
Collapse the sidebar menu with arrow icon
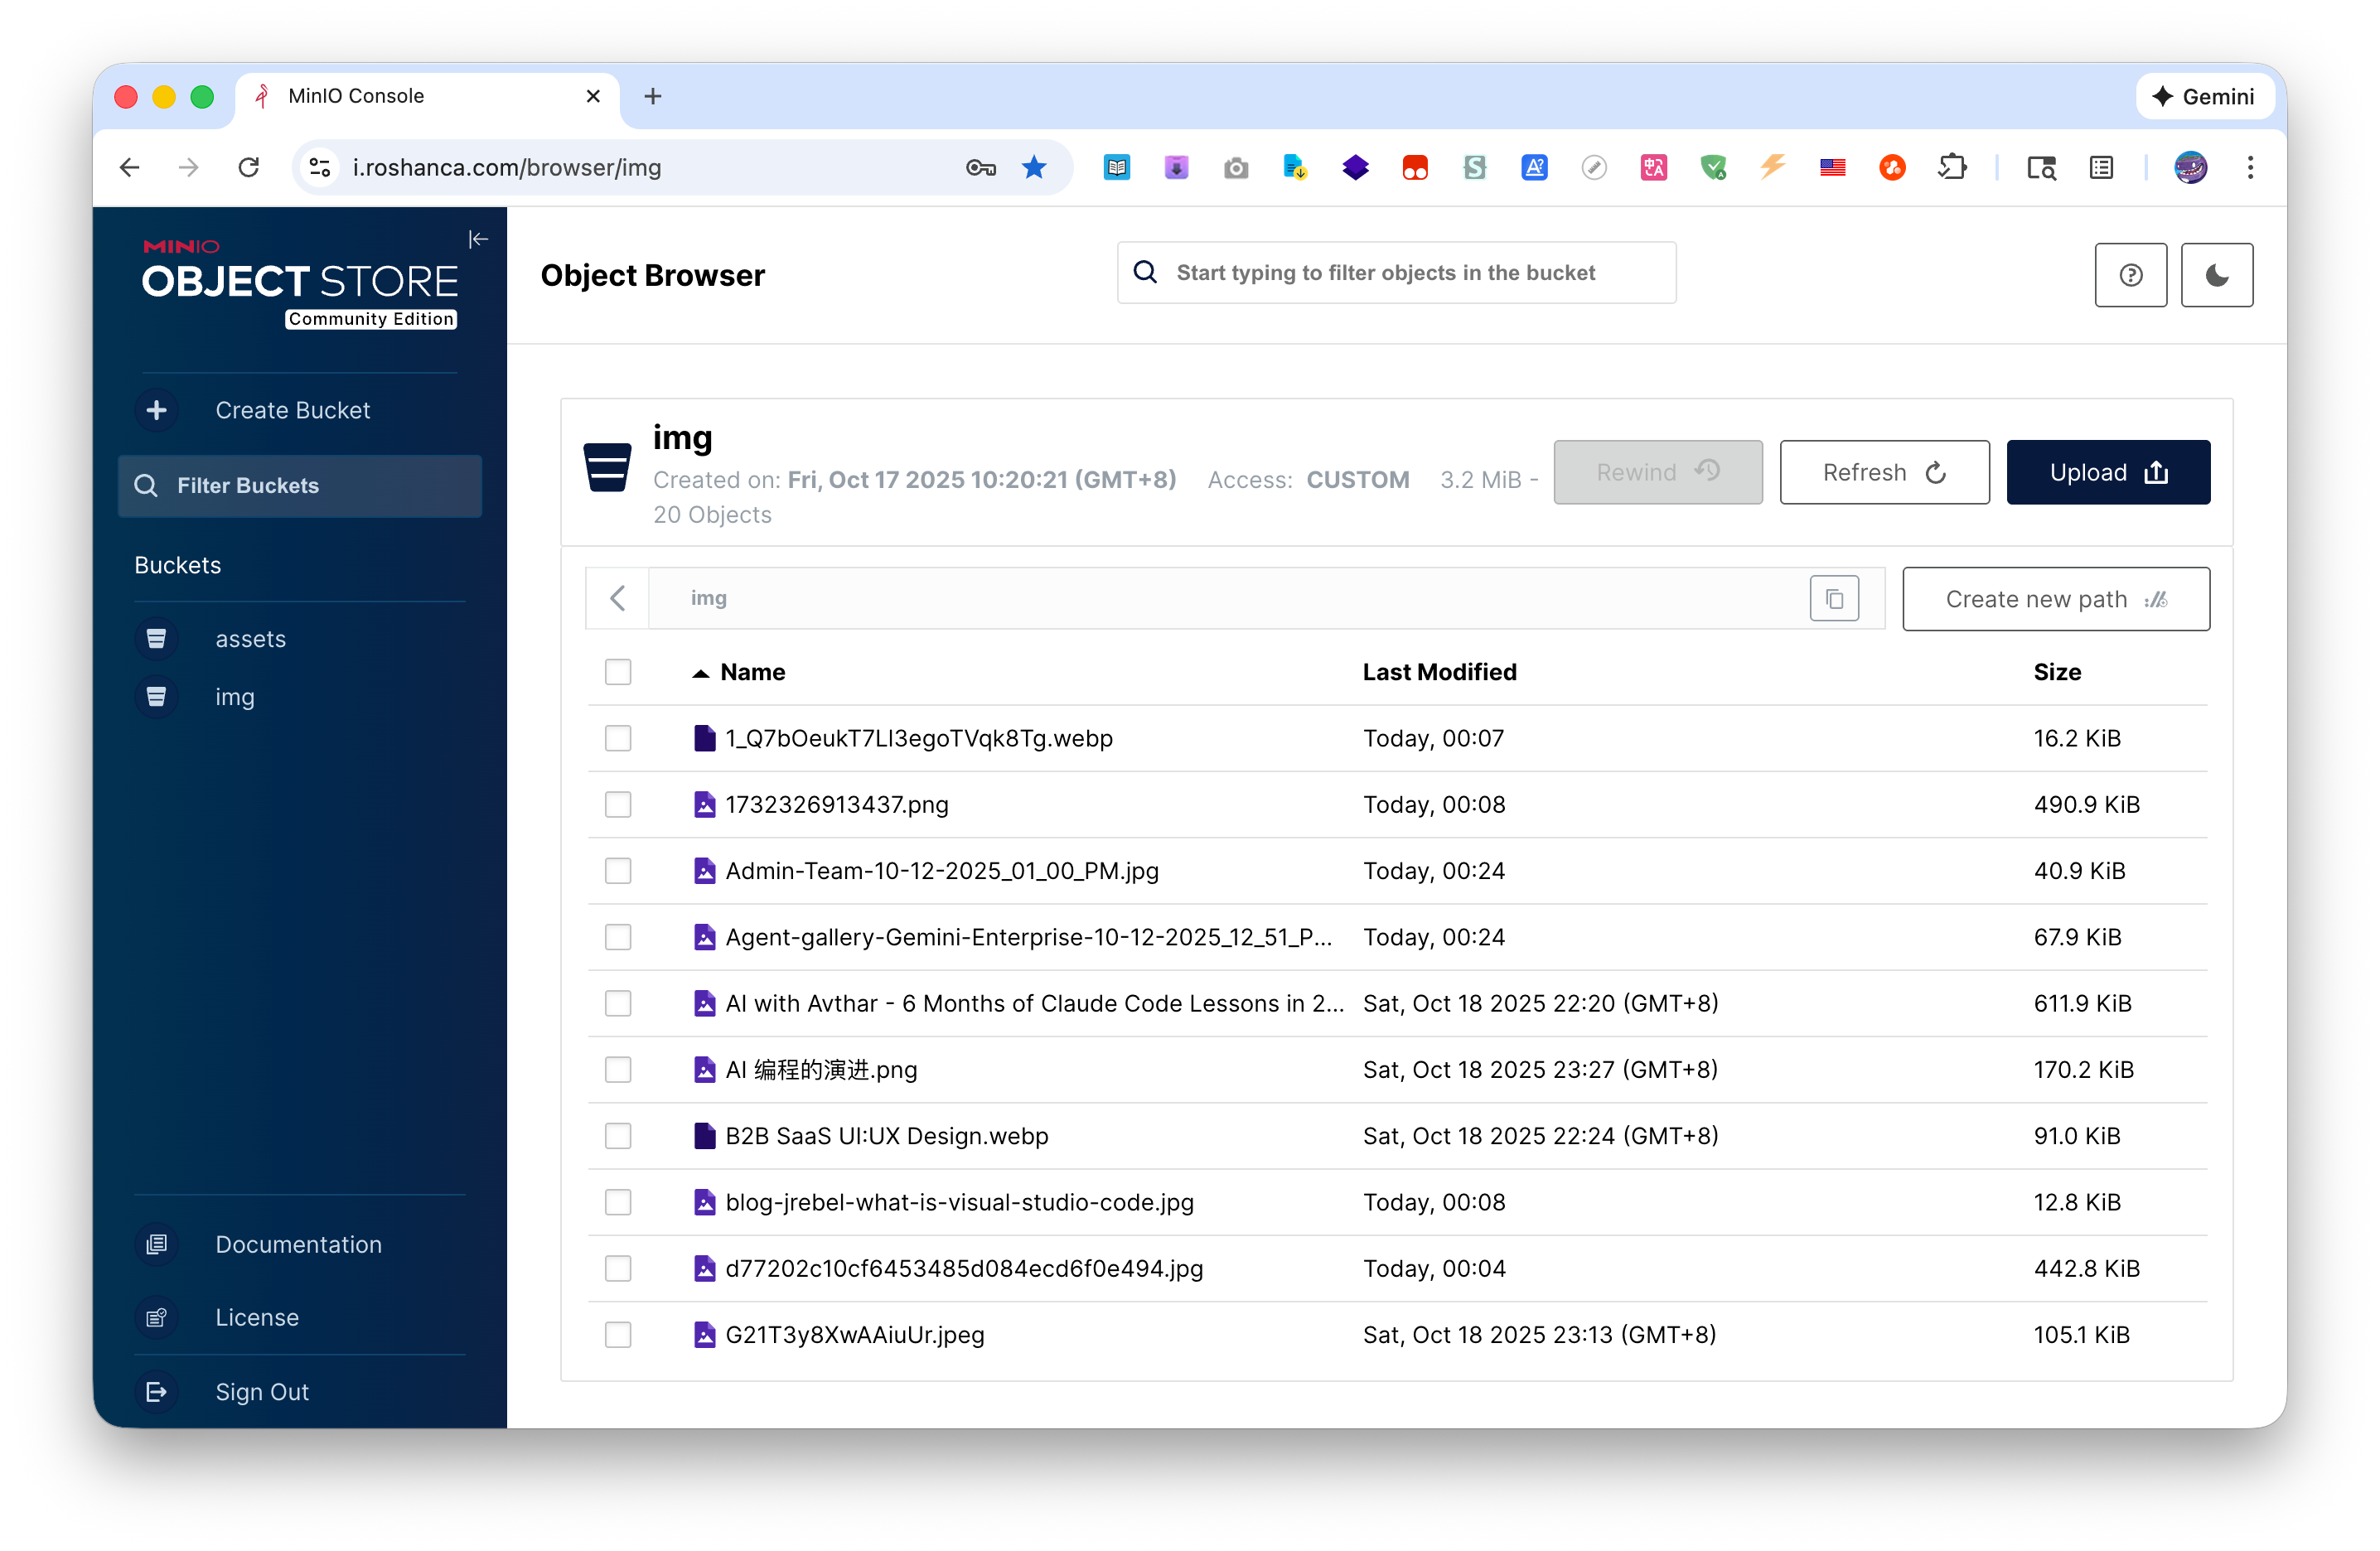coord(478,239)
